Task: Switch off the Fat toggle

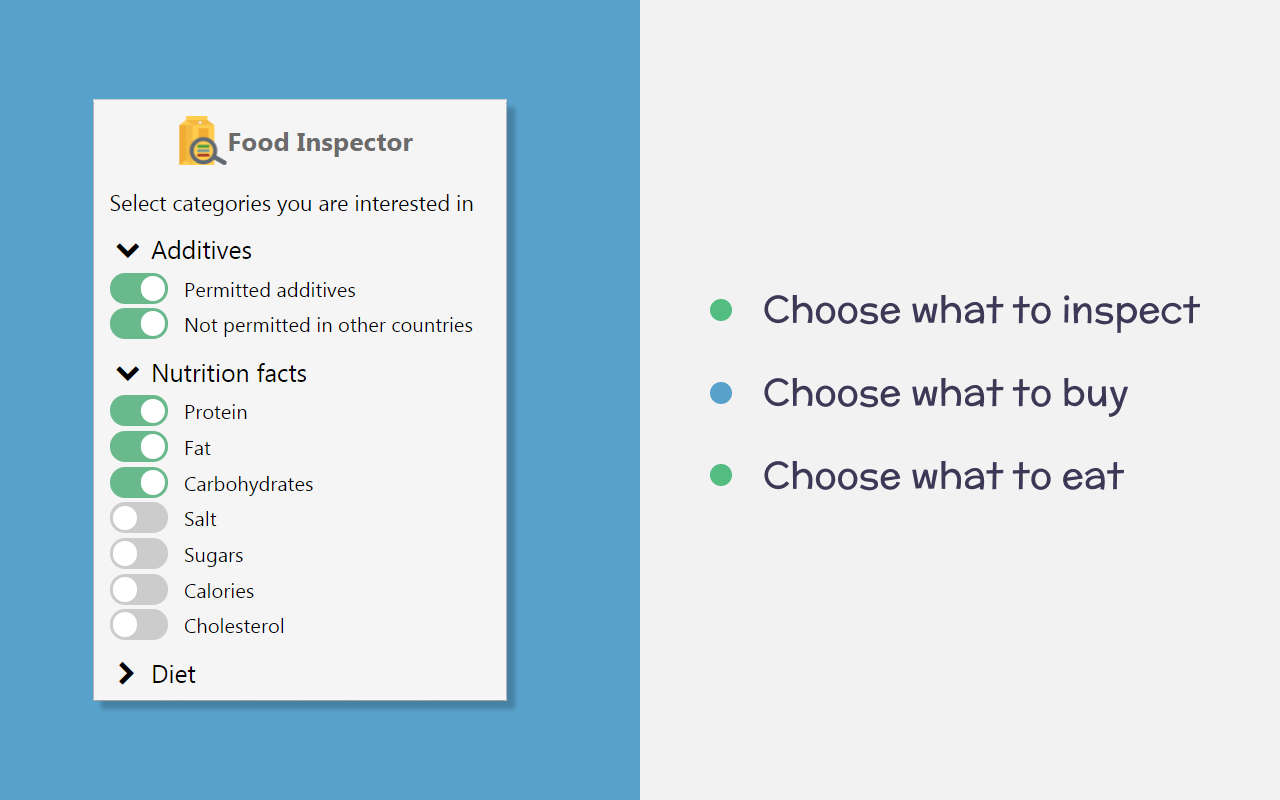Action: pos(139,447)
